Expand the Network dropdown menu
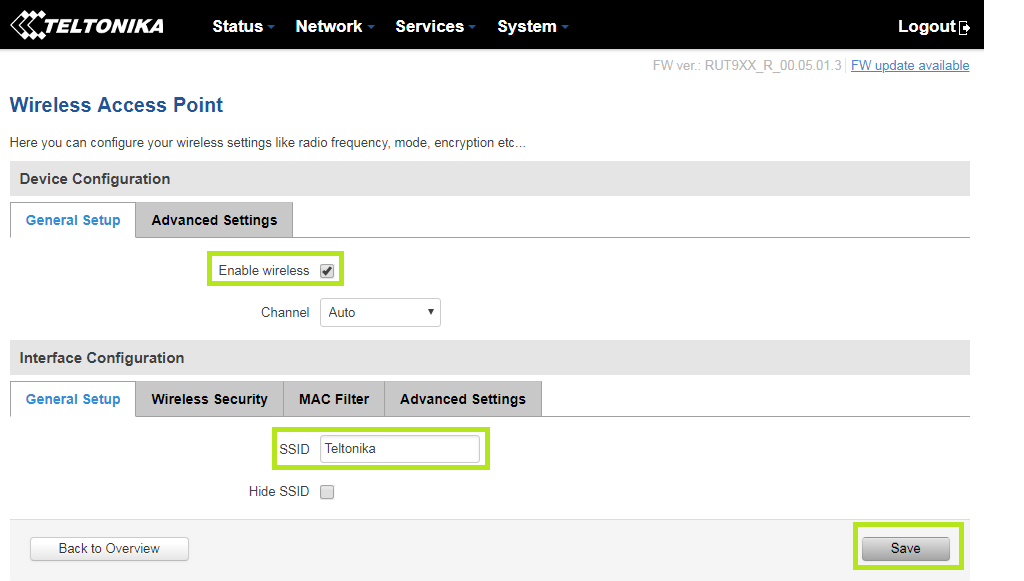Image resolution: width=1024 pixels, height=581 pixels. click(x=334, y=27)
